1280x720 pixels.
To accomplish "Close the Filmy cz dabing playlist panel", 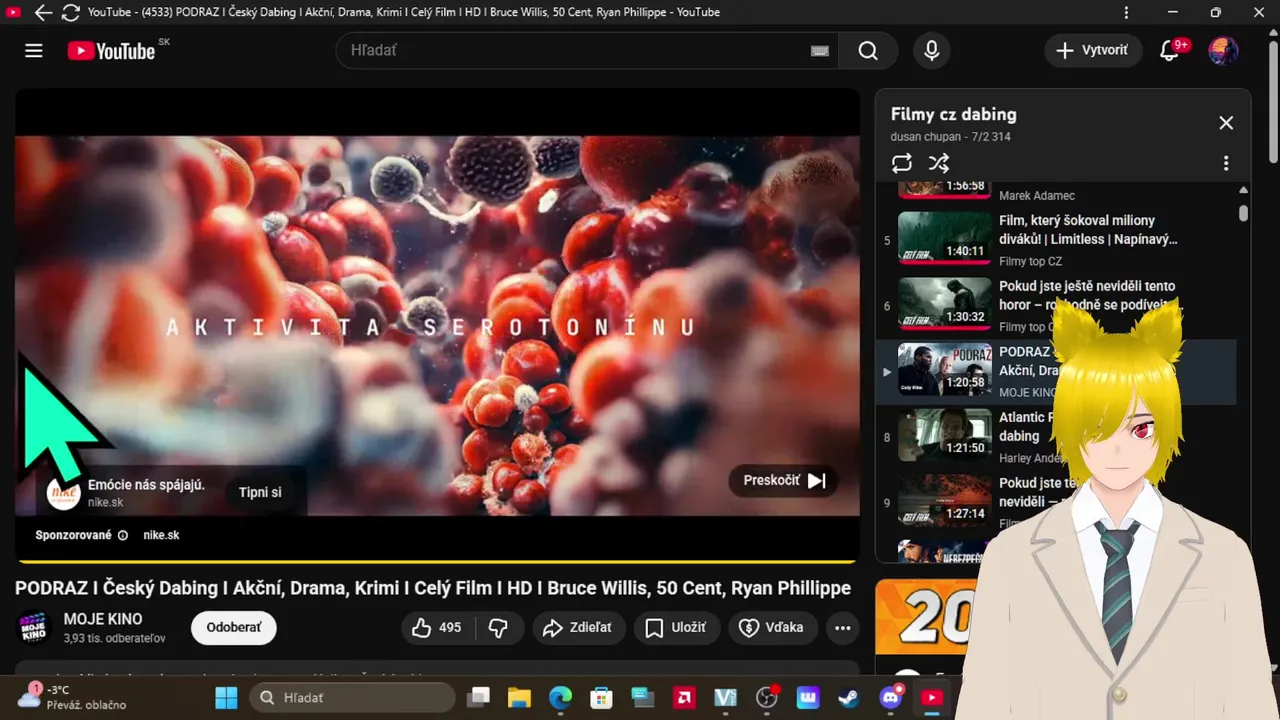I will [1226, 123].
